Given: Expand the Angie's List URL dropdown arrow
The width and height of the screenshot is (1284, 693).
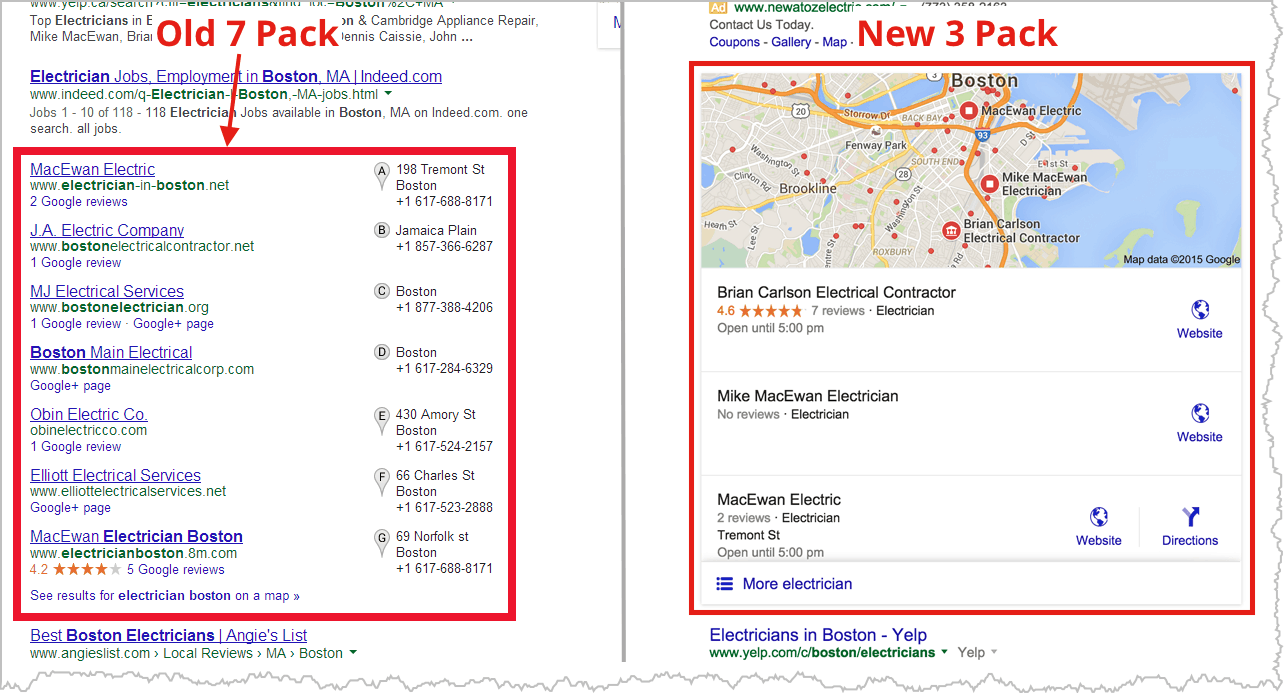Looking at the screenshot, I should coord(352,653).
